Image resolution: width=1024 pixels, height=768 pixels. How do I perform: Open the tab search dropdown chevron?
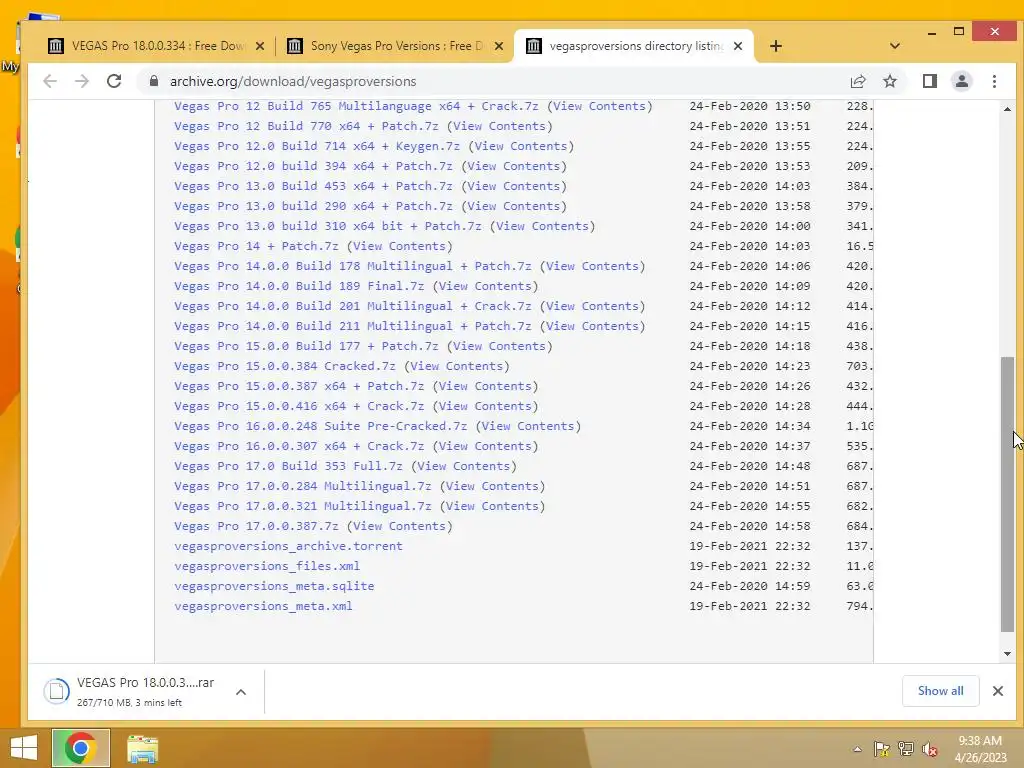pos(895,46)
